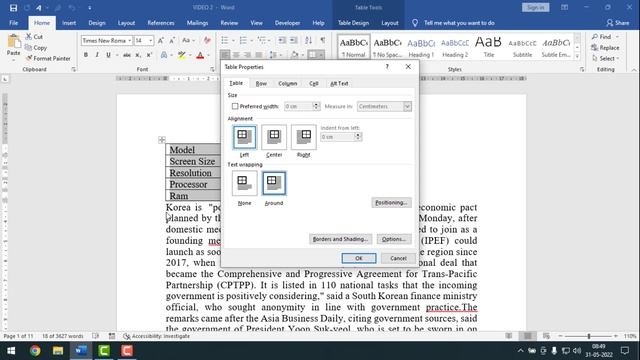
Task: Open the Insert ribbon tab
Action: tap(69, 23)
